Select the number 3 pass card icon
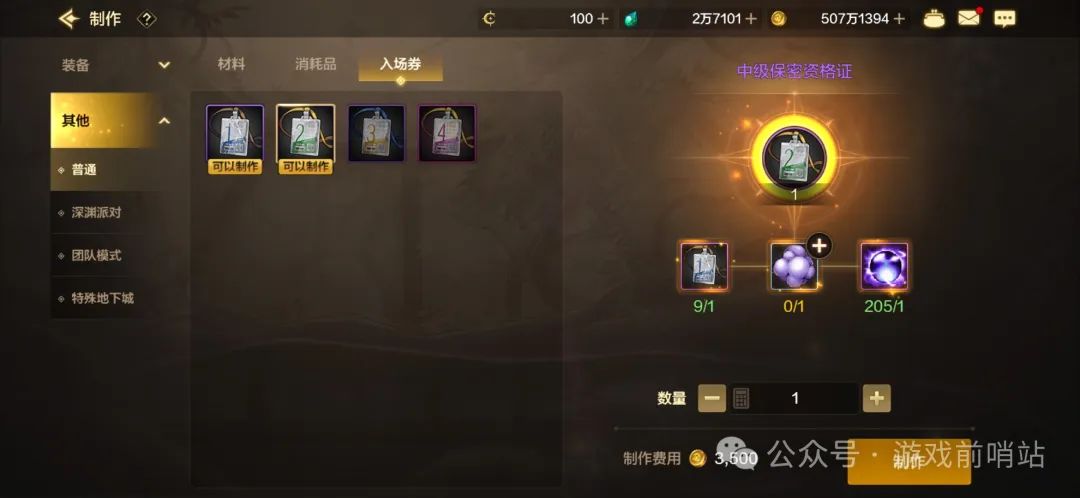Screen dimensions: 1080x498 tap(376, 134)
